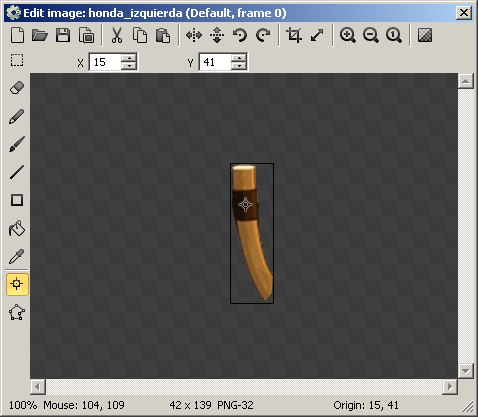Increase the X origin value
This screenshot has height=417, width=478.
pyautogui.click(x=129, y=58)
